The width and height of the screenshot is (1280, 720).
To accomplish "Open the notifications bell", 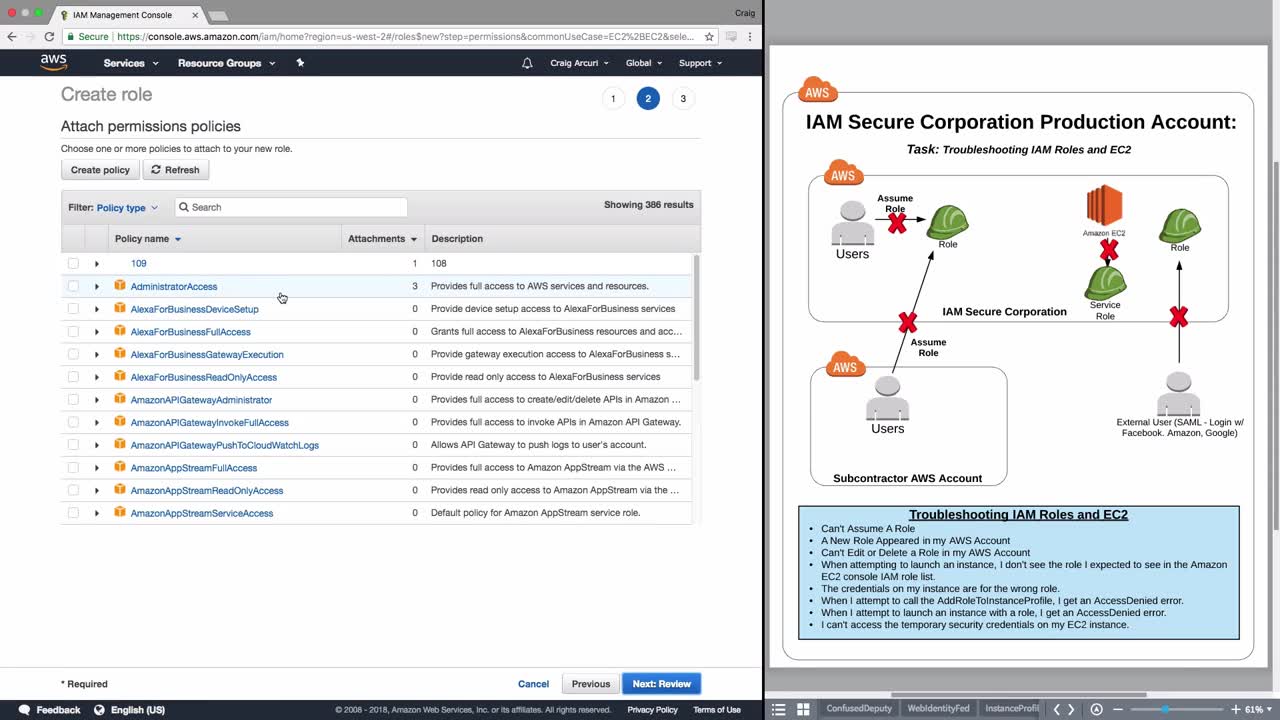I will (527, 63).
